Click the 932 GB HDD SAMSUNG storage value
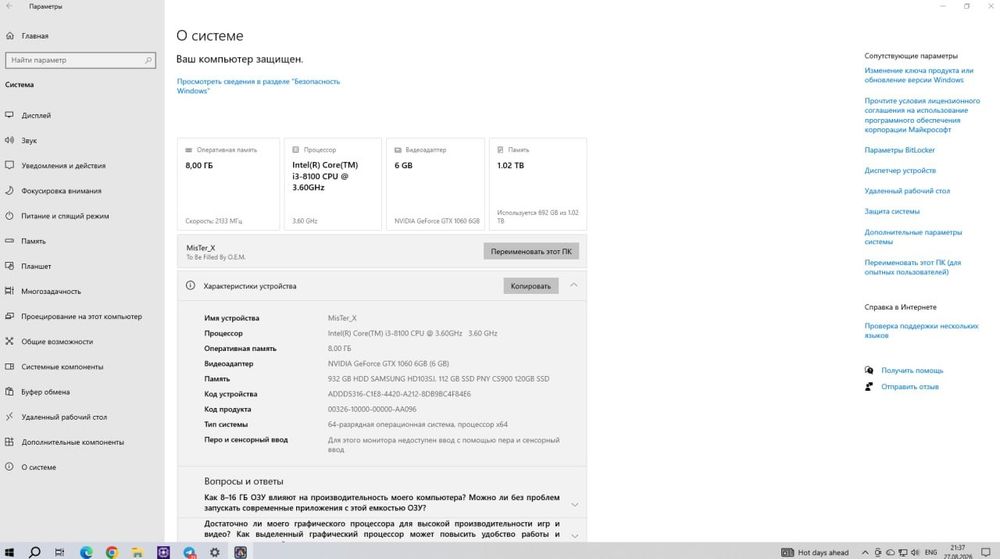The image size is (1000, 559). click(438, 379)
